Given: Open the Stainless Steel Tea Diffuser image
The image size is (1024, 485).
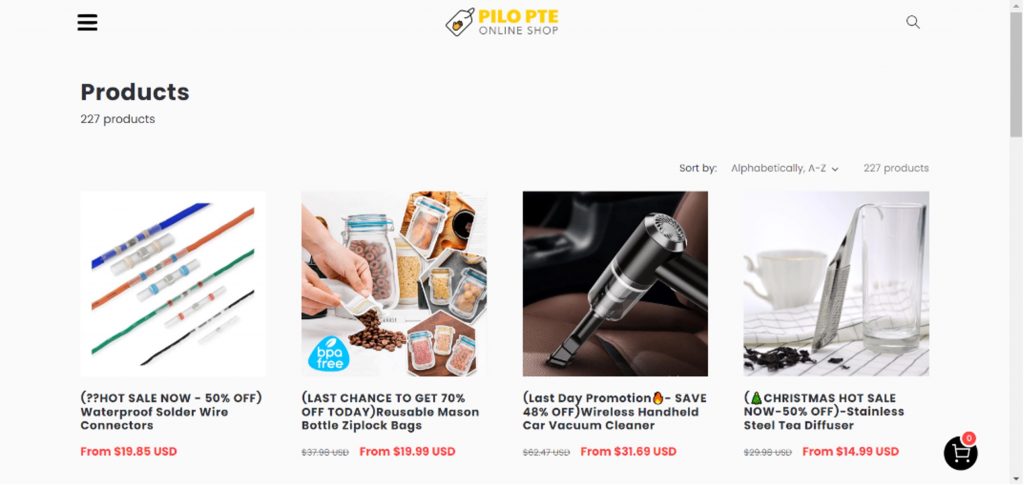Looking at the screenshot, I should [x=836, y=283].
